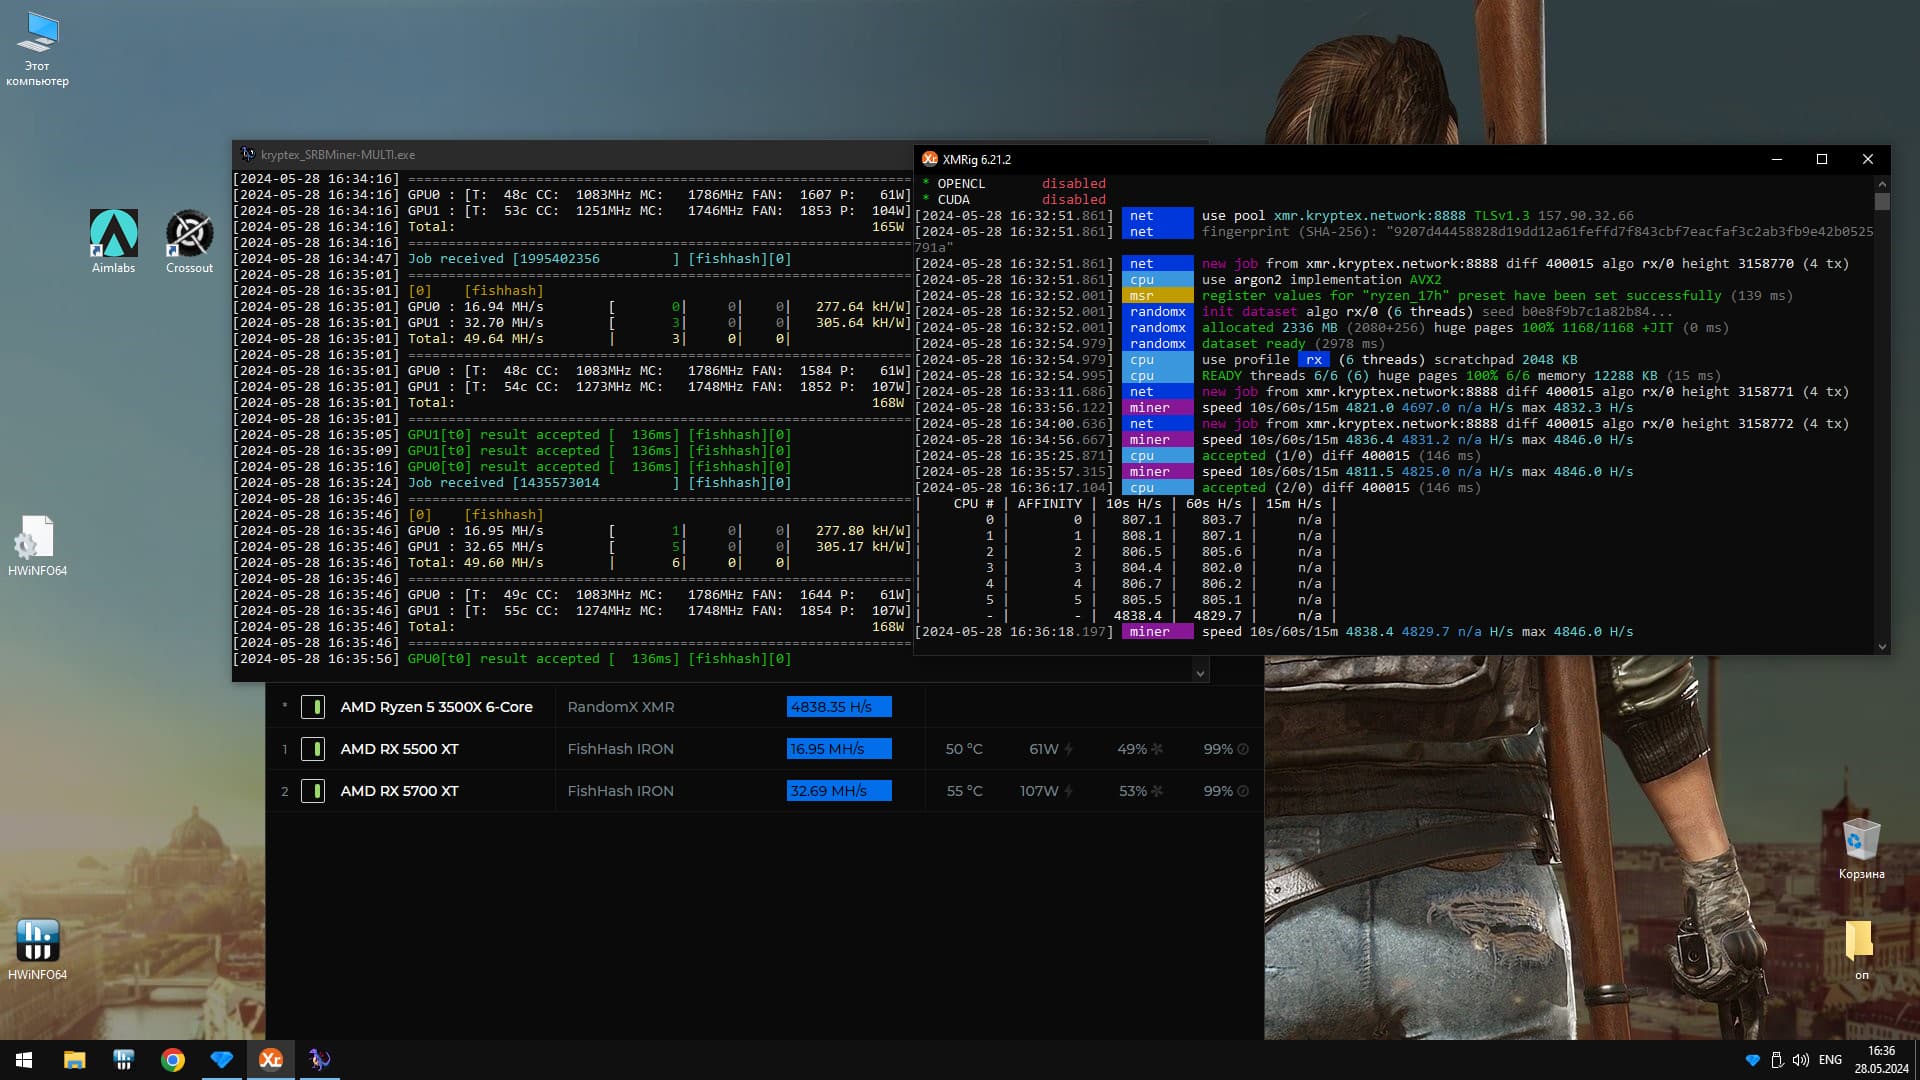Image resolution: width=1920 pixels, height=1080 pixels.
Task: Click the Kryptex tray icon
Action: click(x=1752, y=1060)
